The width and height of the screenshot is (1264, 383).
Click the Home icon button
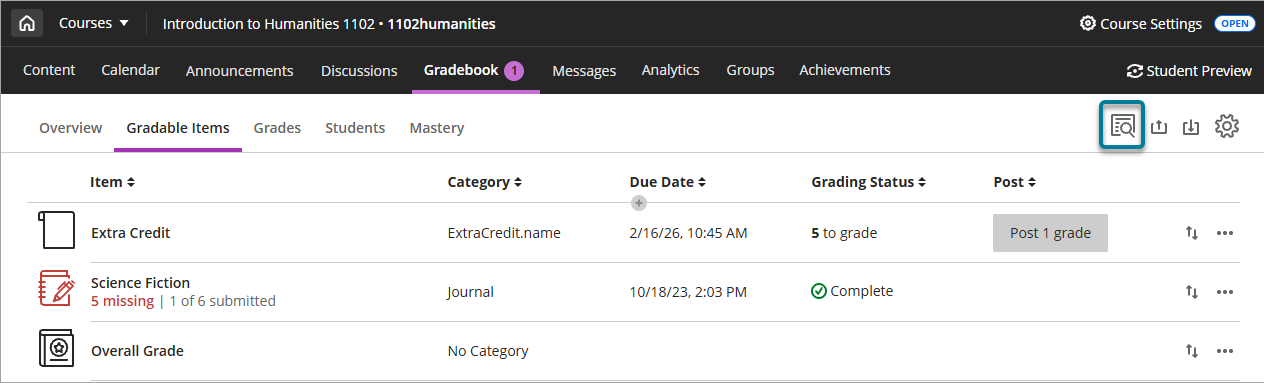27,23
